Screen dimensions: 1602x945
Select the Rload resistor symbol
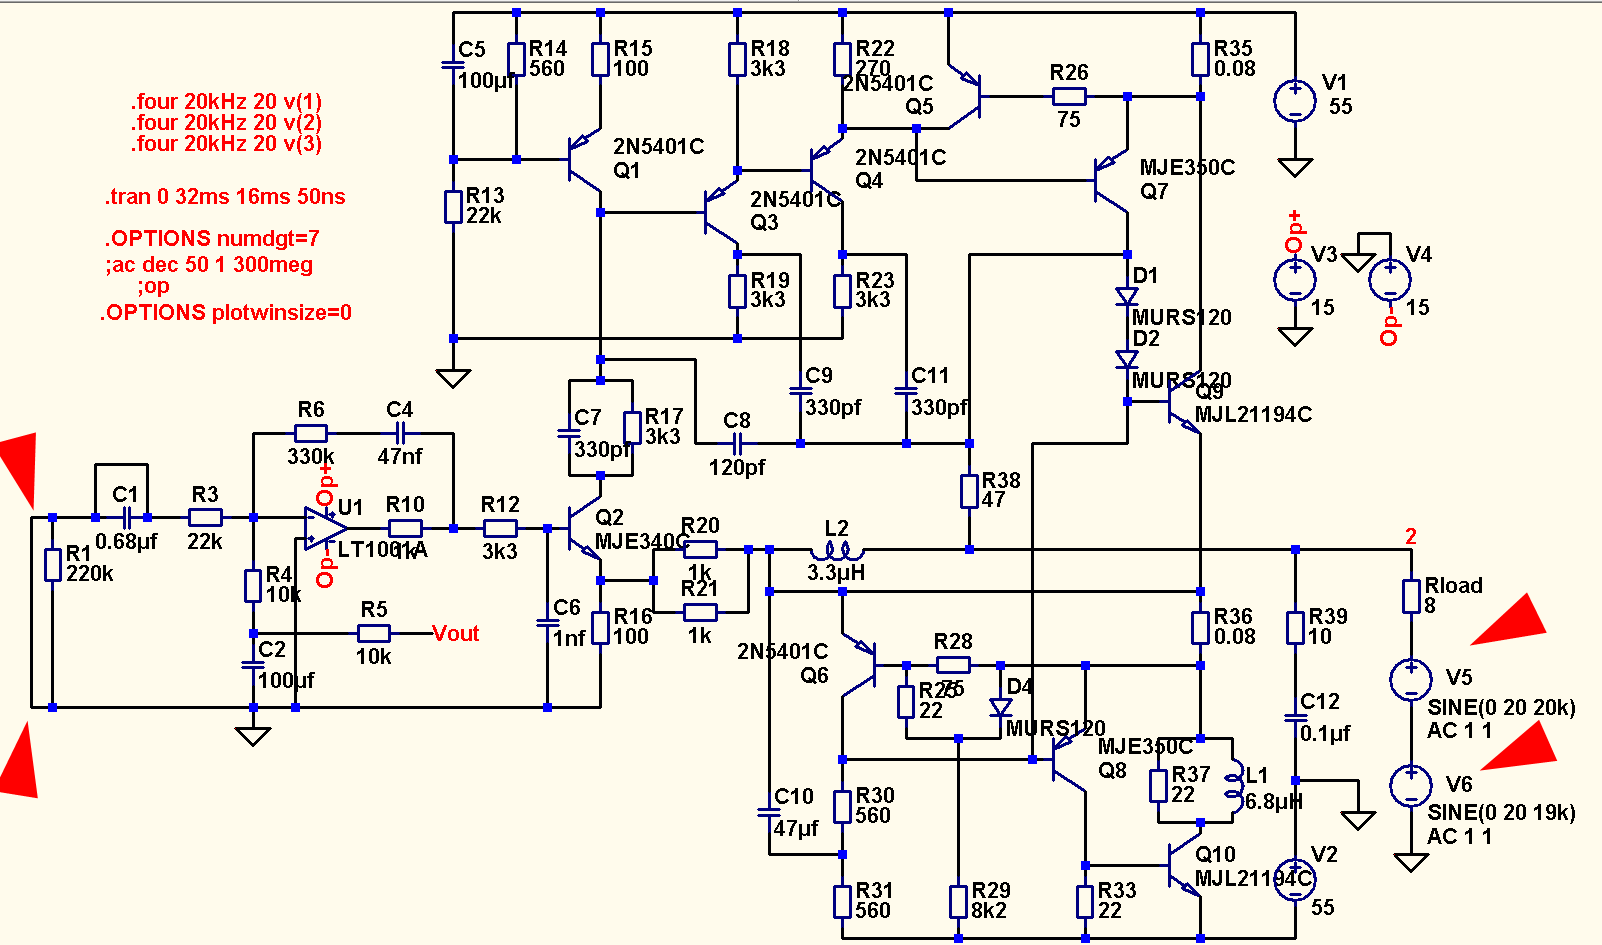(1411, 597)
